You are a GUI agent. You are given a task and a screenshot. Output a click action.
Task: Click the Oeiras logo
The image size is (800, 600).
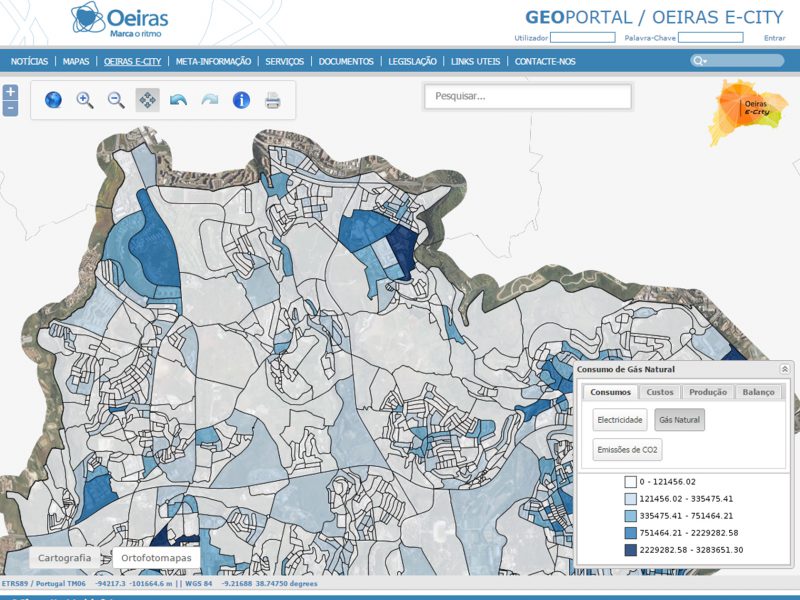coord(120,20)
